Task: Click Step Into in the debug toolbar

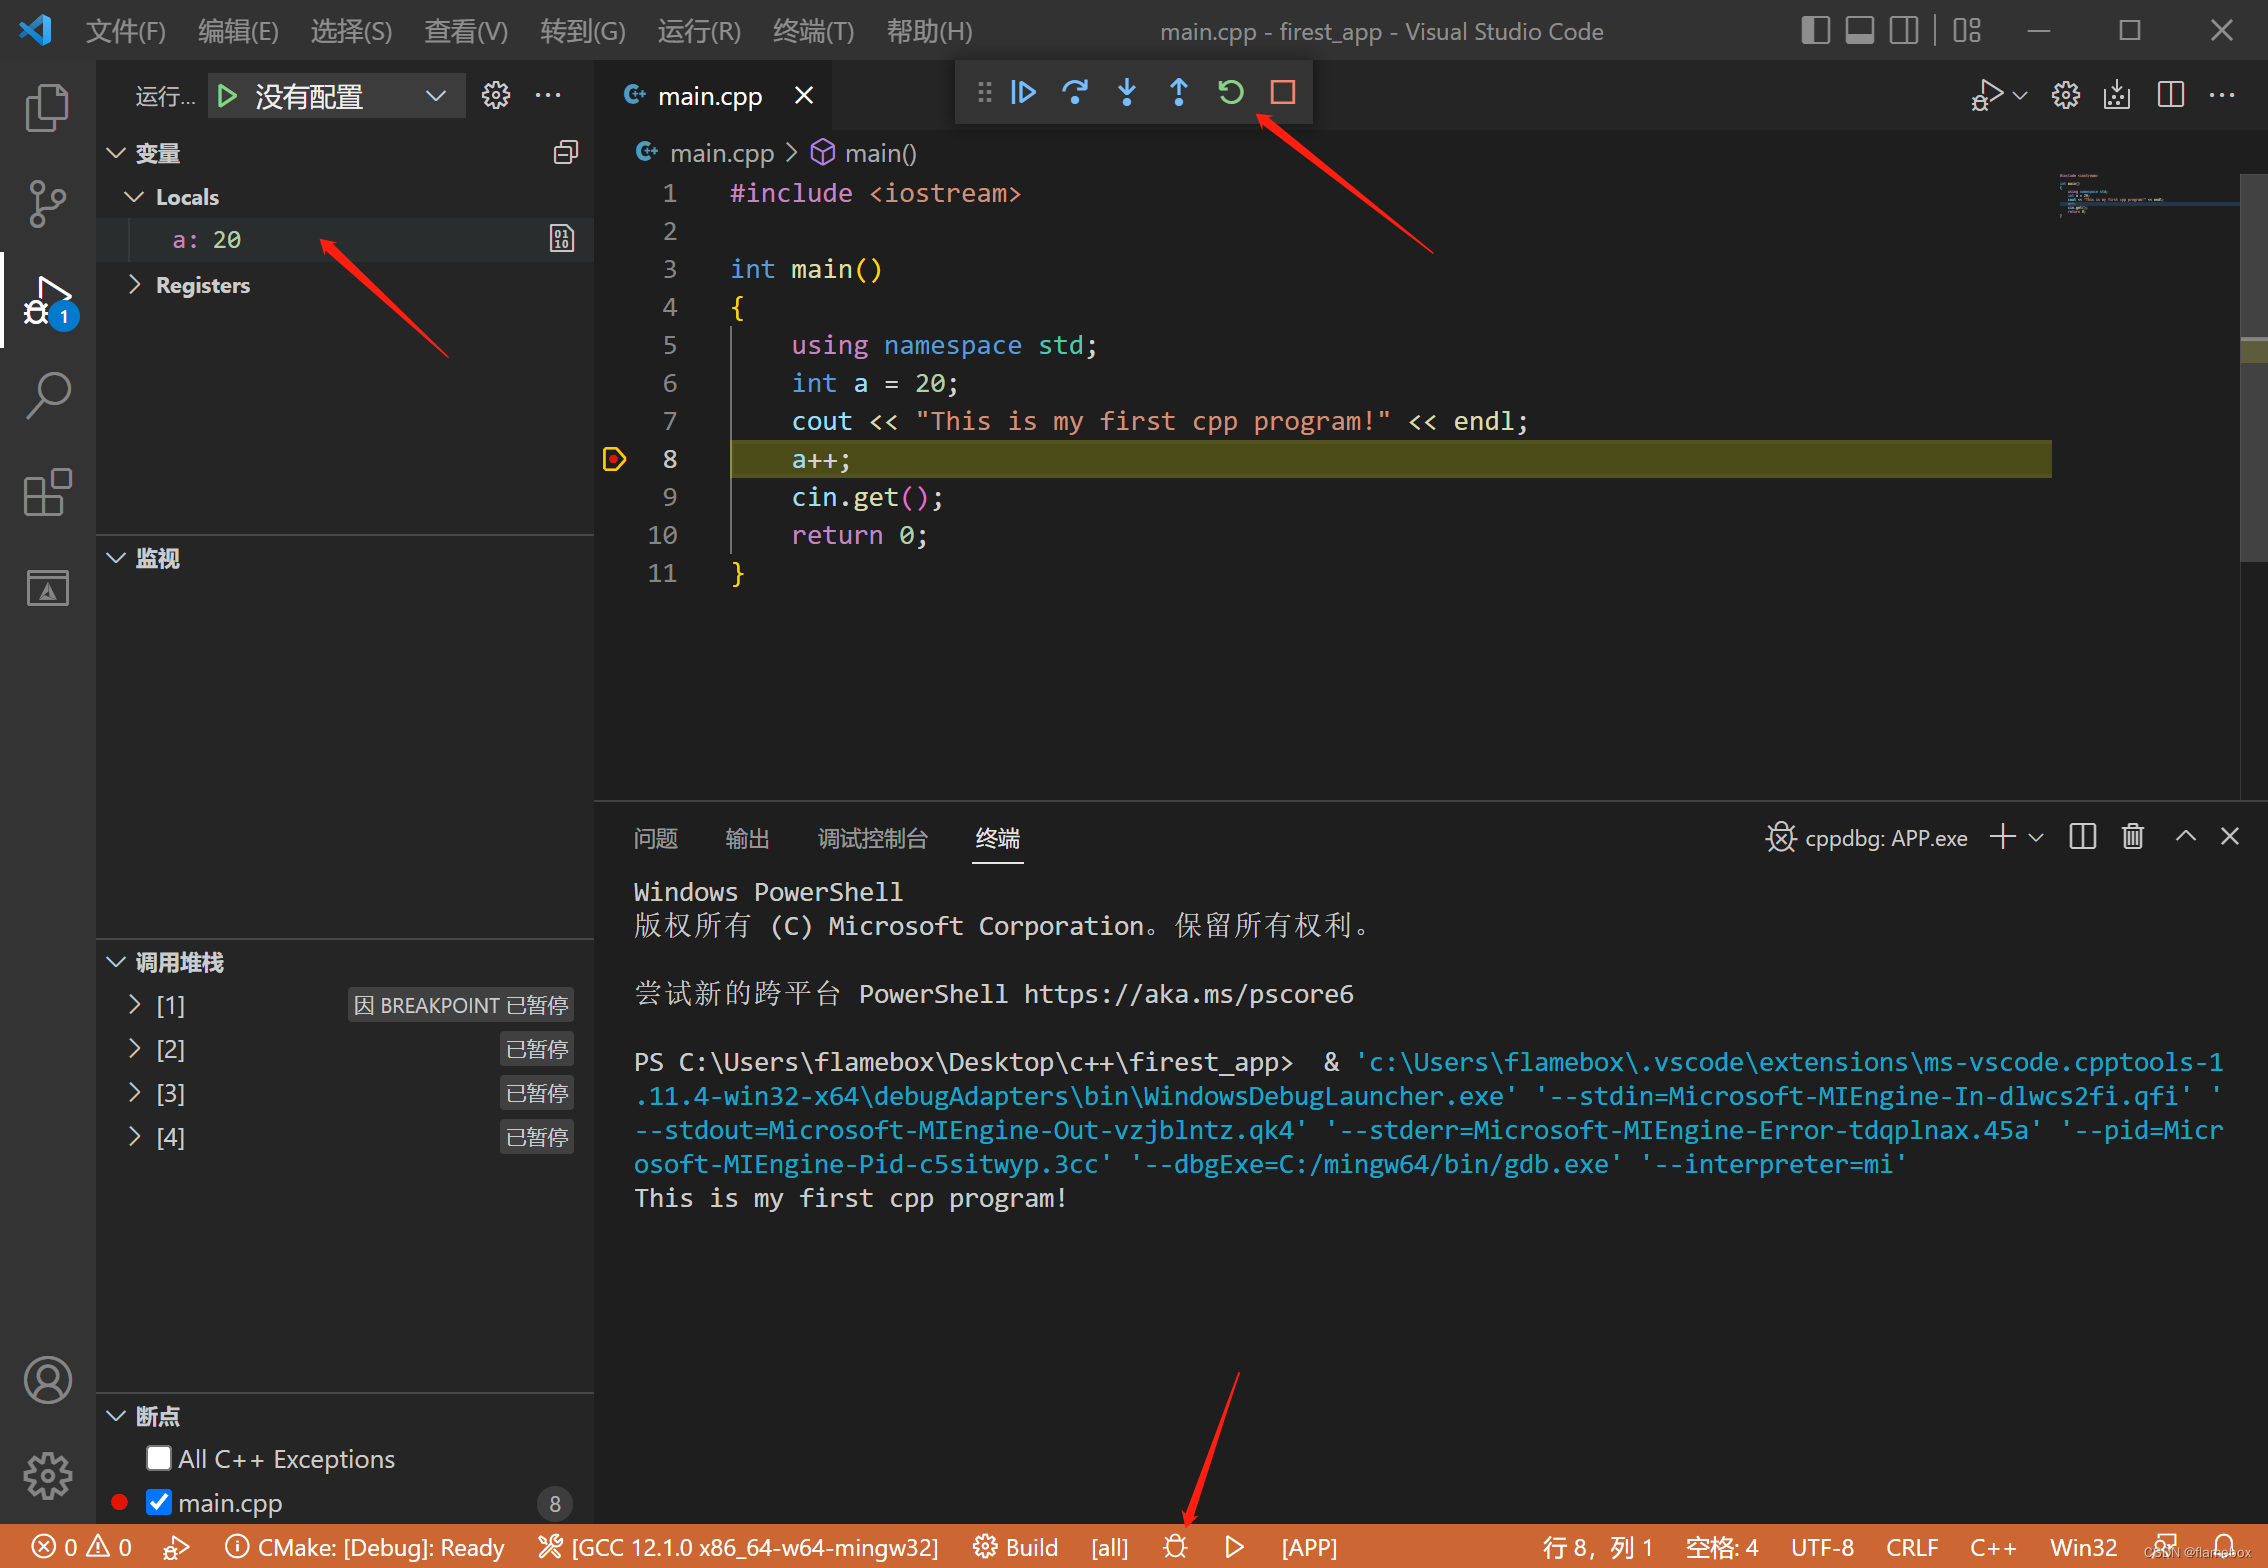Action: pyautogui.click(x=1127, y=93)
